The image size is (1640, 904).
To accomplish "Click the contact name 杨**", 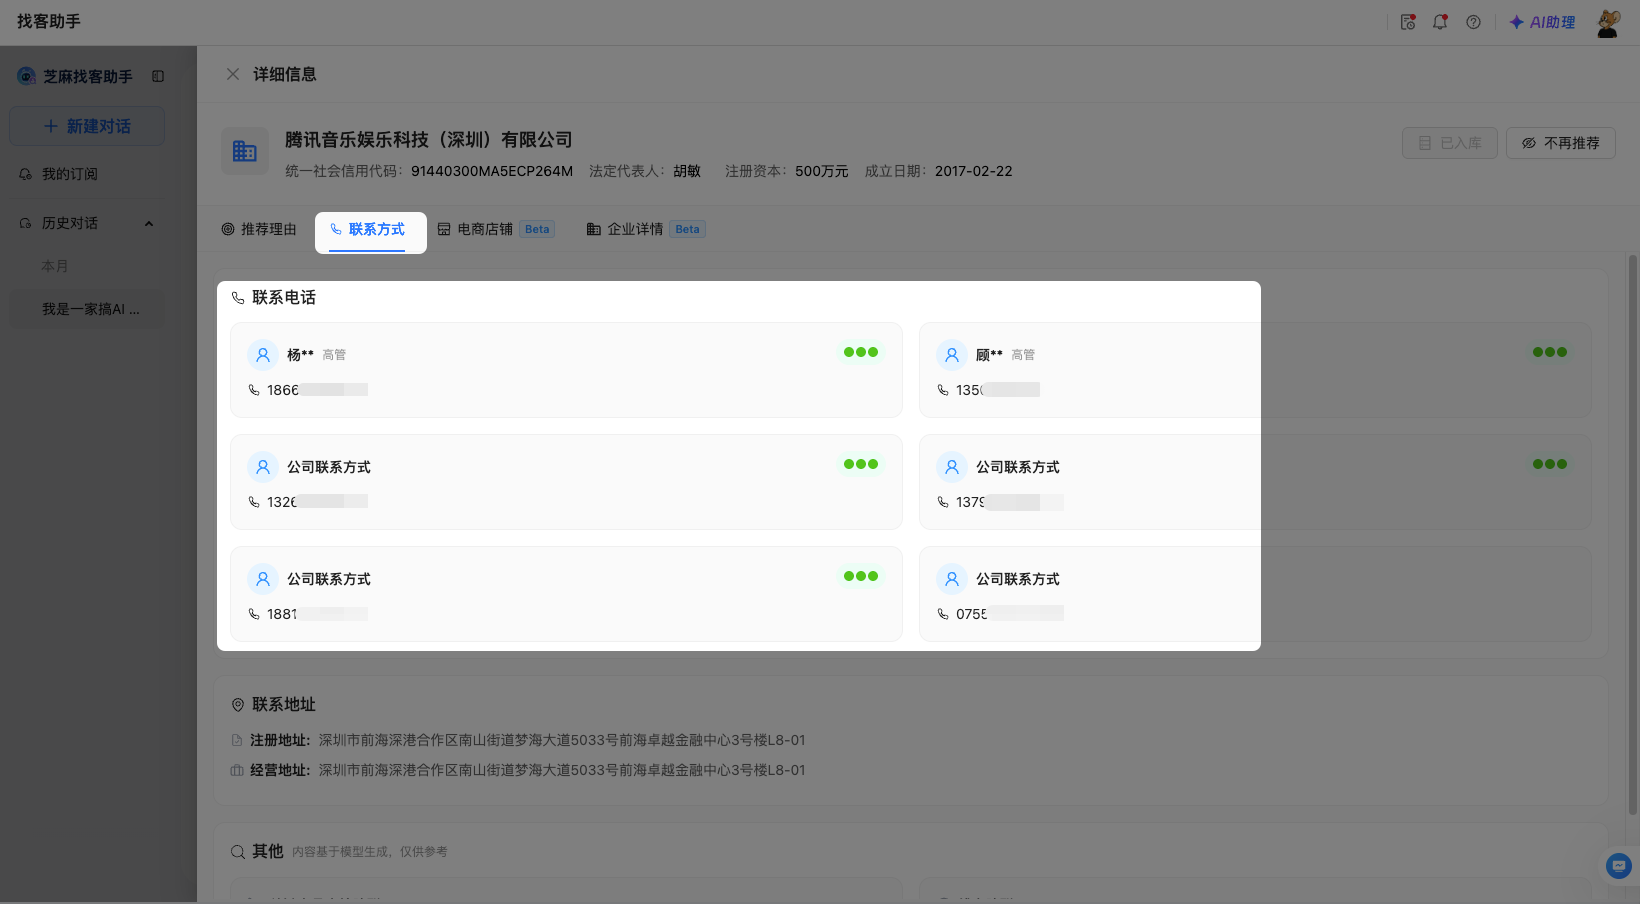I will point(300,355).
